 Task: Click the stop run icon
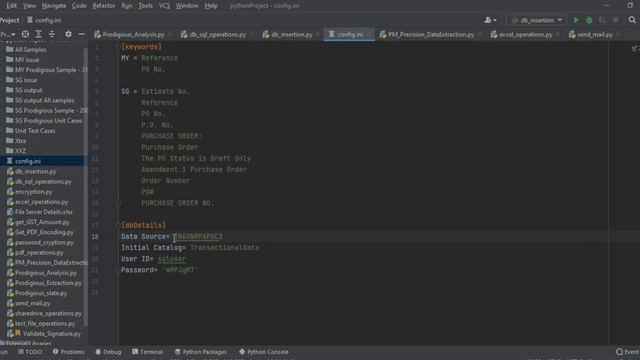tap(616, 20)
